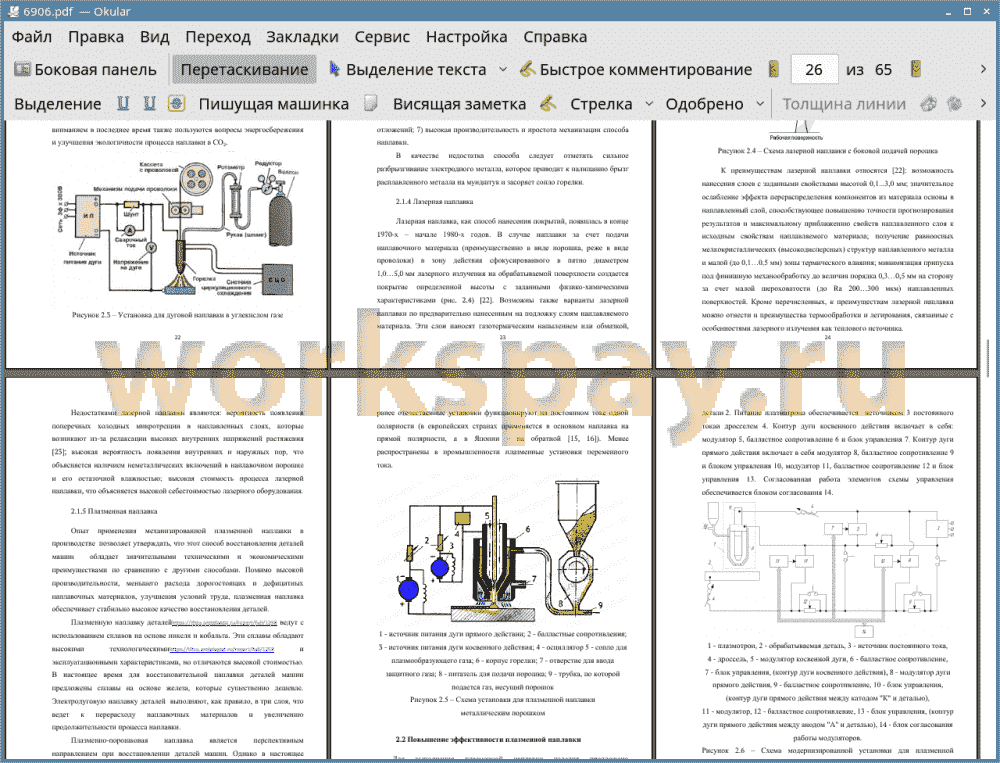This screenshot has width=1000, height=763.
Task: Open the Сервис menu
Action: [382, 37]
